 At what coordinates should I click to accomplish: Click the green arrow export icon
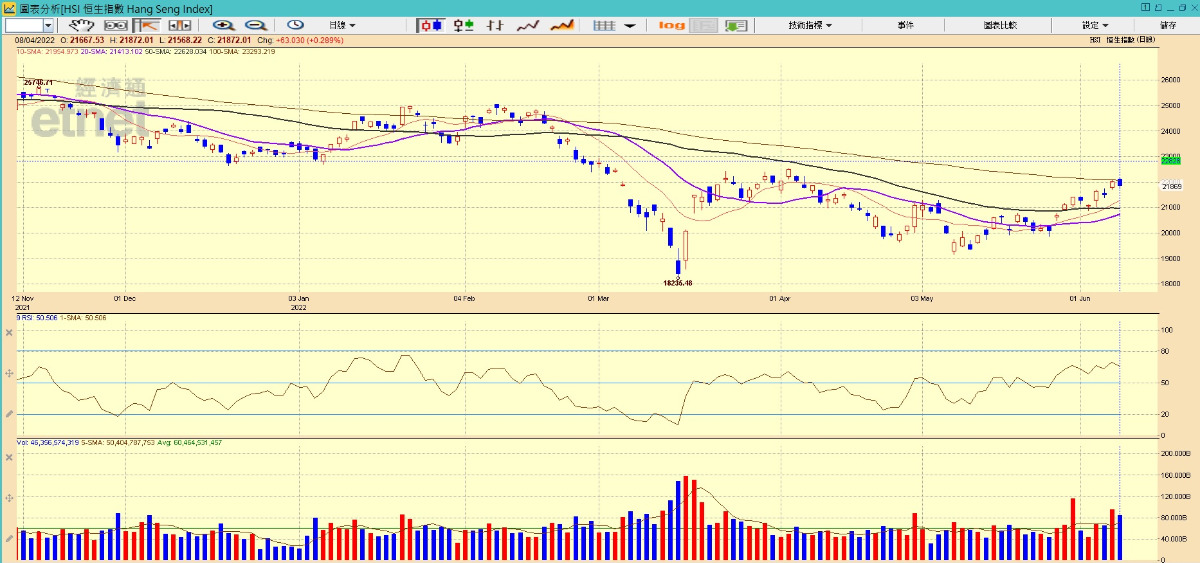click(737, 24)
